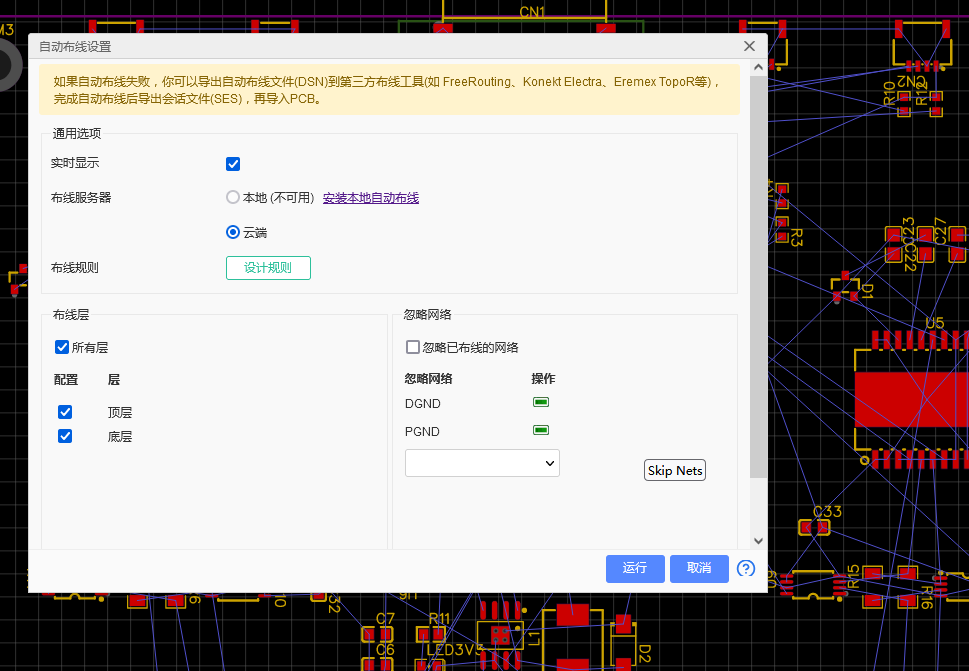Remove PGND from the ignored nets list
Image resolution: width=969 pixels, height=671 pixels.
coord(541,430)
